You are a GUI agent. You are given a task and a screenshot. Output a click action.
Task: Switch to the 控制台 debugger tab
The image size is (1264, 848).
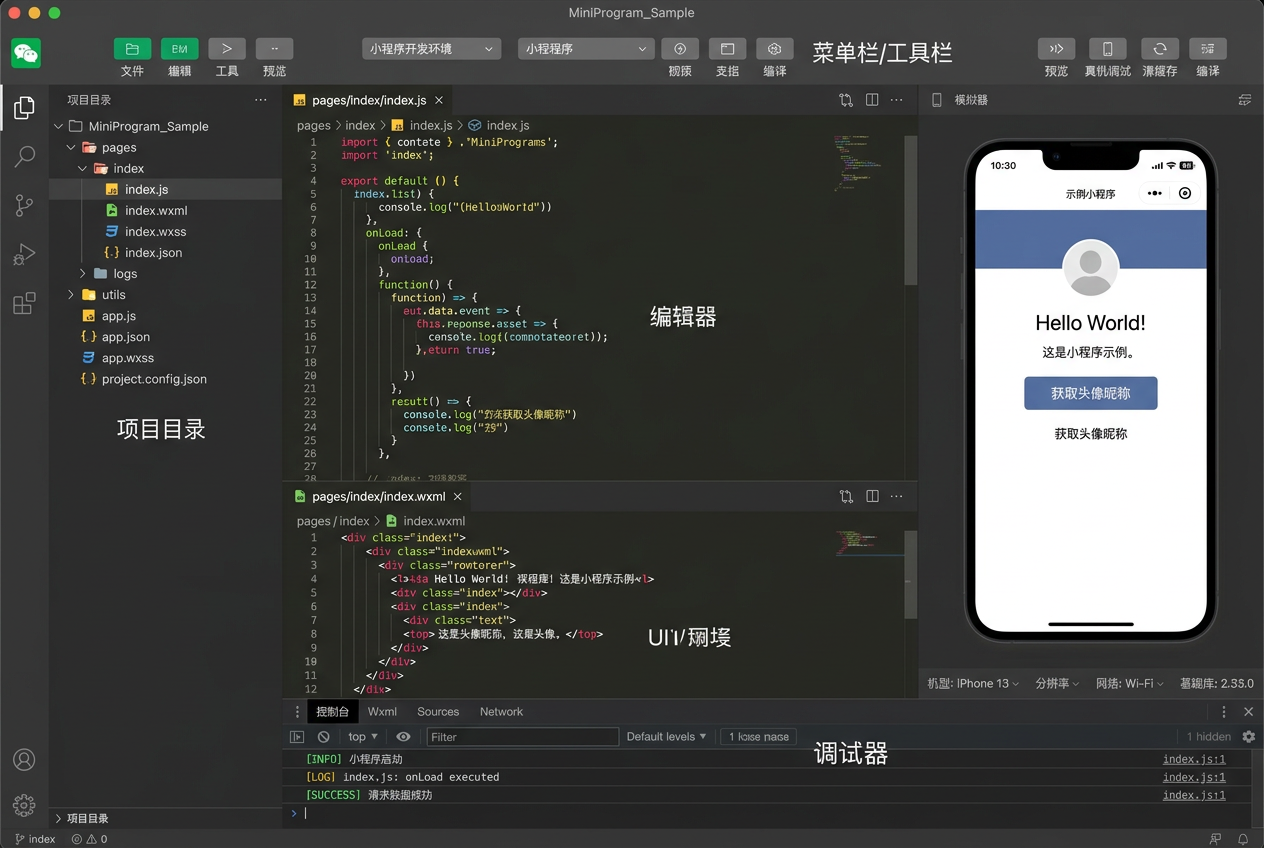click(x=332, y=712)
